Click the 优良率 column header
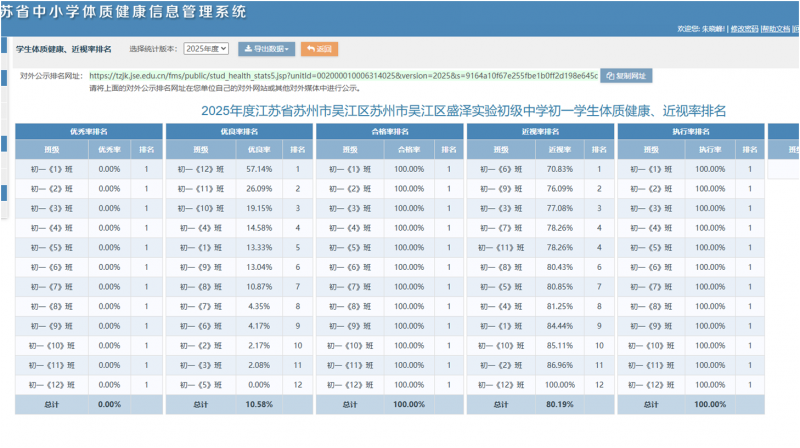 258,150
